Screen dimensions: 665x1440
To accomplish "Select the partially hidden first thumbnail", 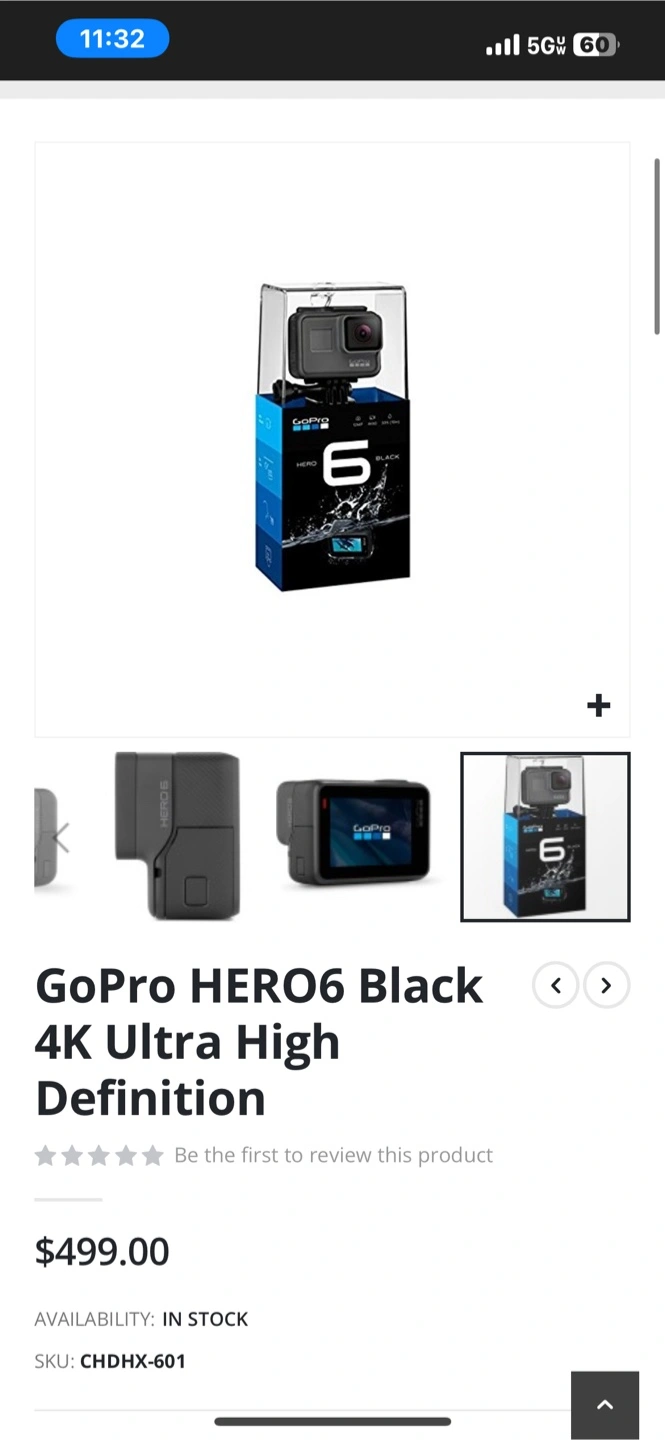I will [x=46, y=837].
